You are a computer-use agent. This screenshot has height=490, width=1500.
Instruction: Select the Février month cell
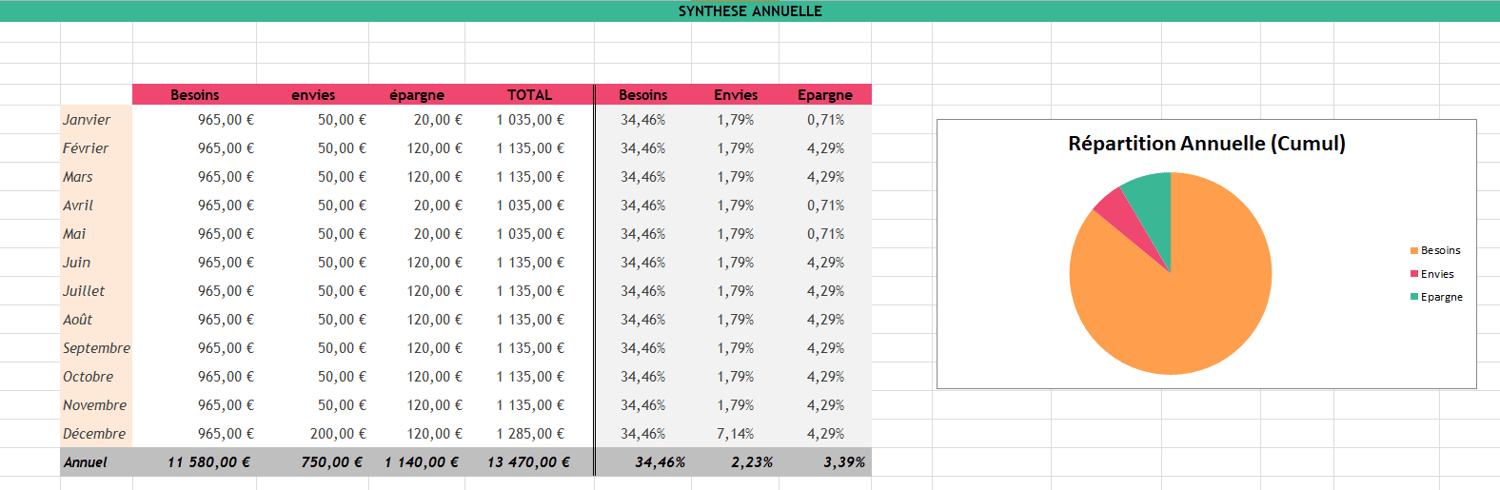click(96, 148)
